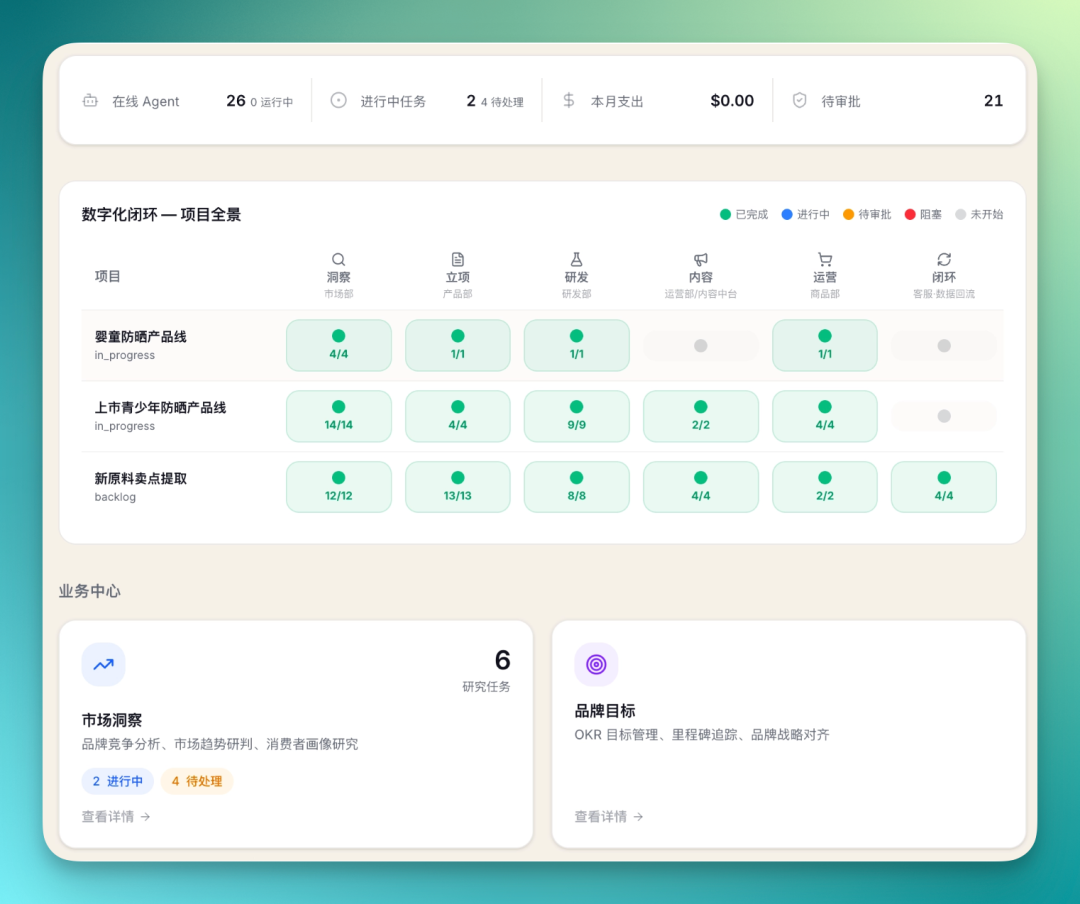Click the 4 待处理 text in stats bar
The image size is (1080, 904).
tap(502, 102)
